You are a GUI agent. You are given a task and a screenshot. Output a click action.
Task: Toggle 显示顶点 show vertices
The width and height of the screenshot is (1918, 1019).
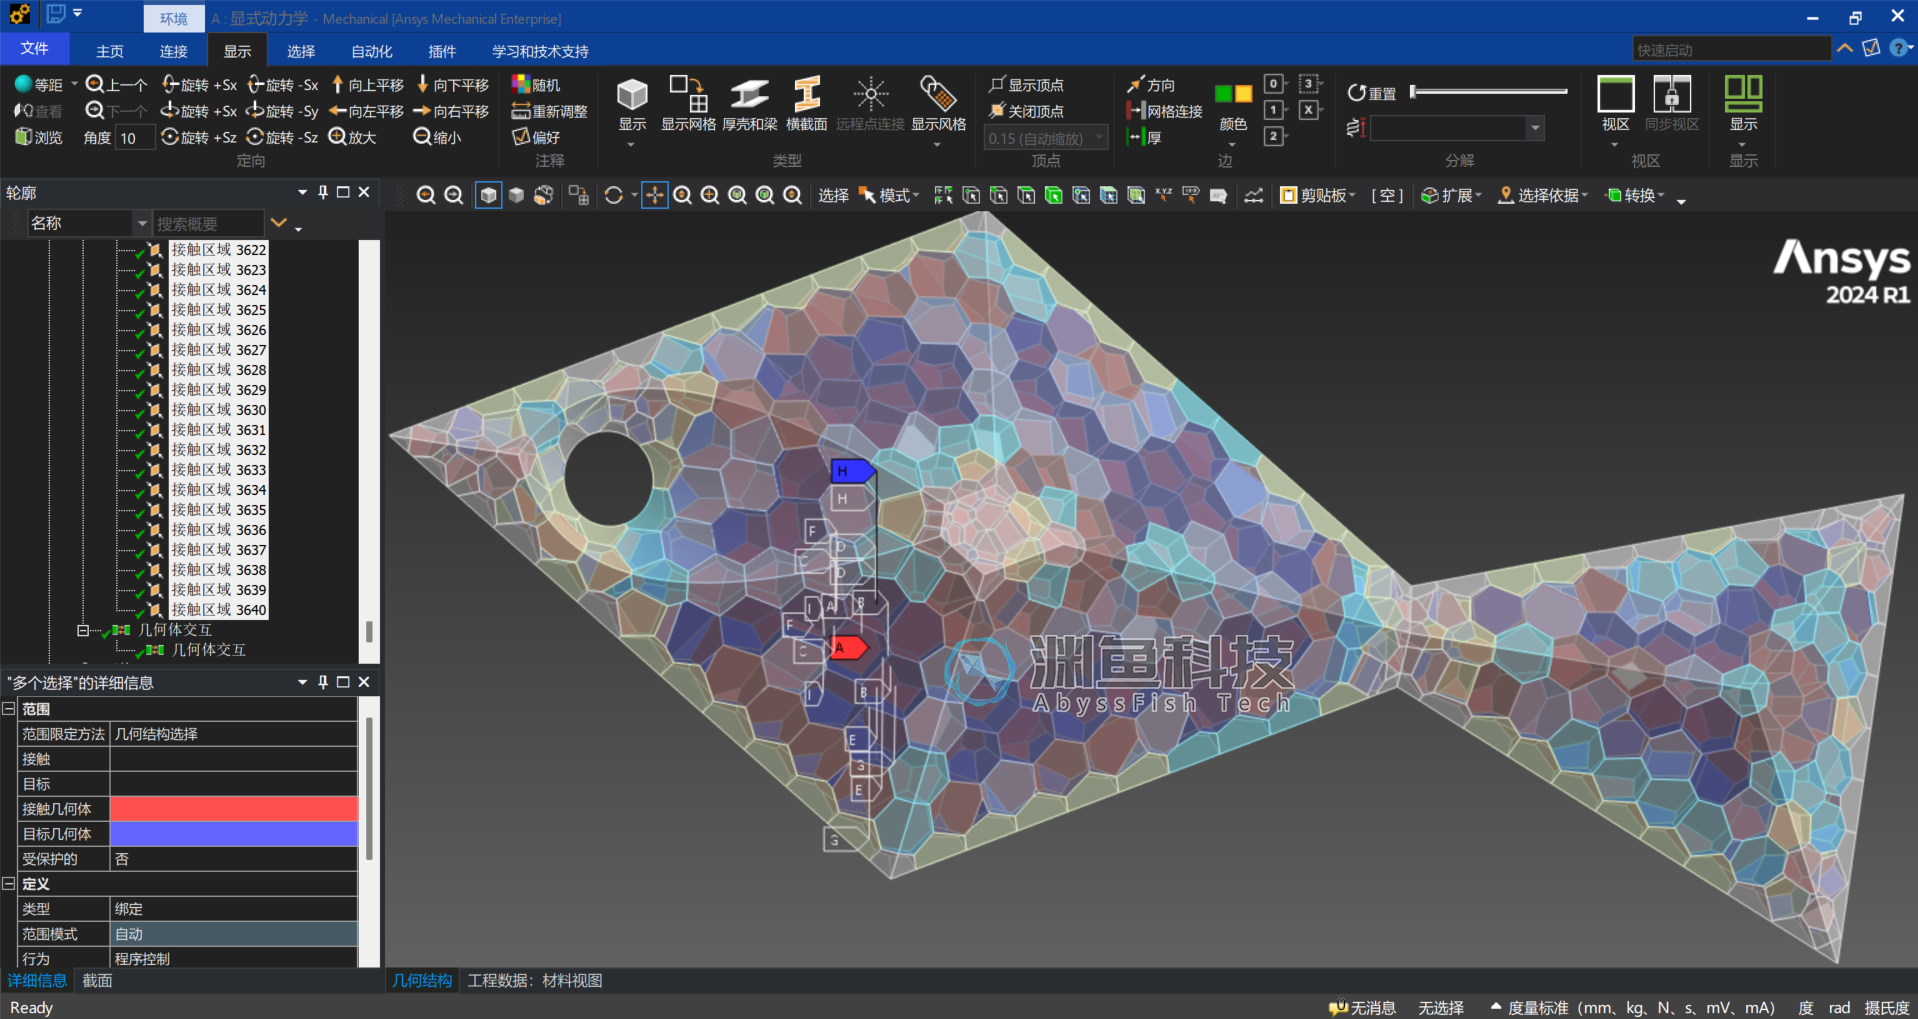point(1026,85)
